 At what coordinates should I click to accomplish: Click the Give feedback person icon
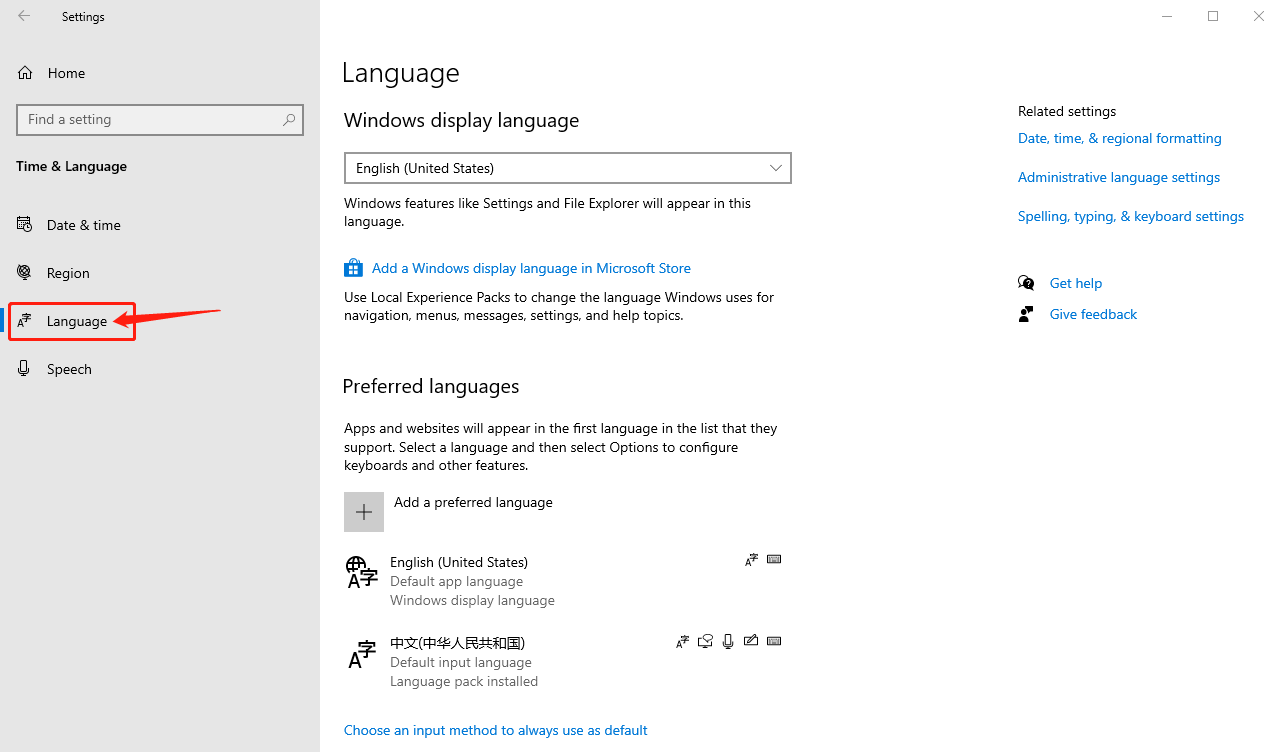pyautogui.click(x=1026, y=314)
